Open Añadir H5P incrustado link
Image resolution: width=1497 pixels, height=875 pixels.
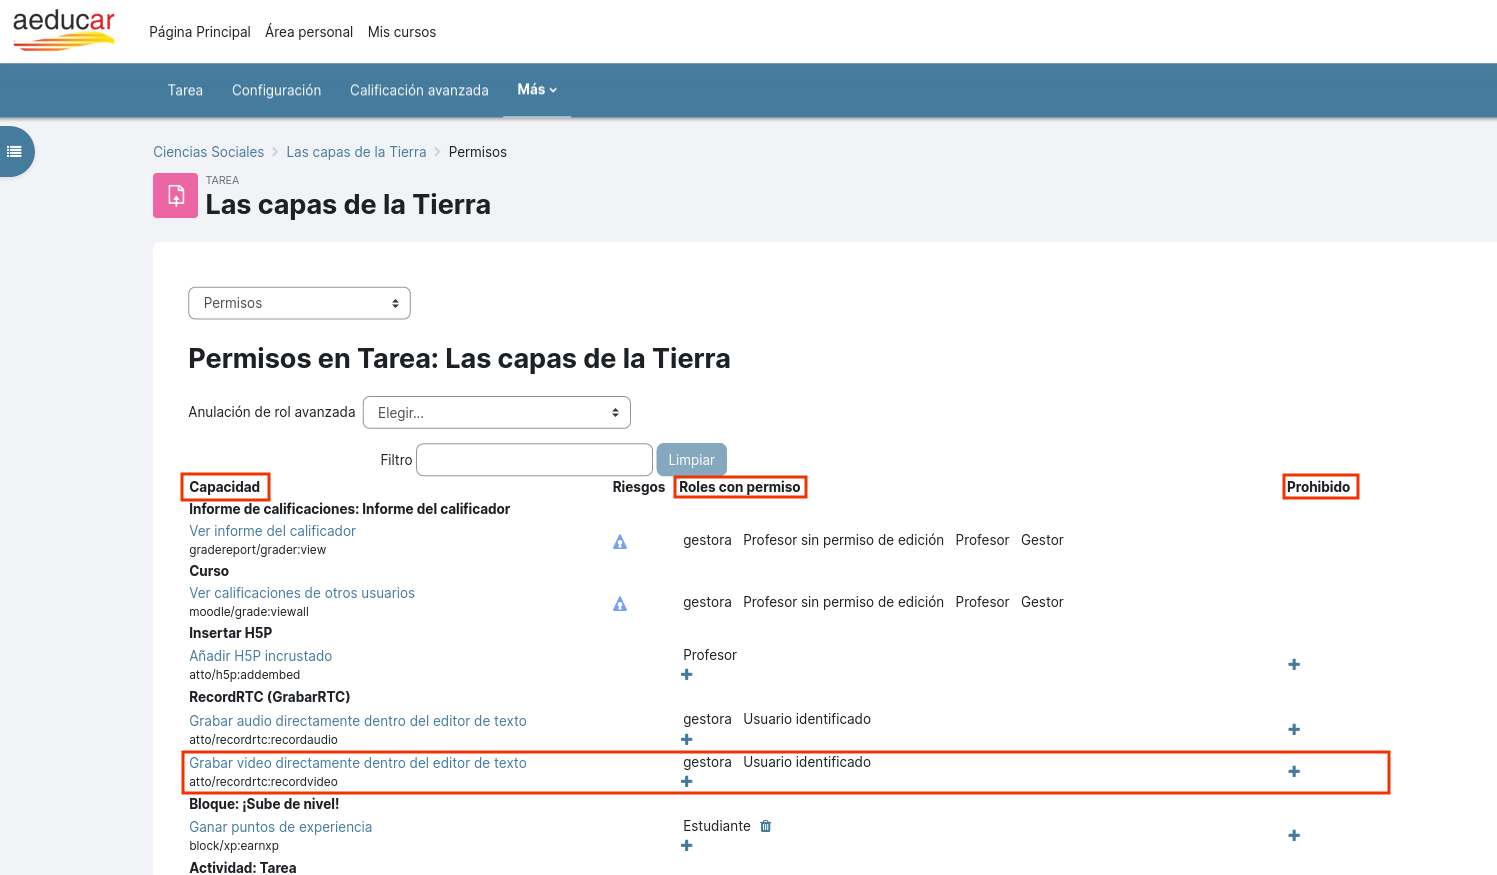261,656
